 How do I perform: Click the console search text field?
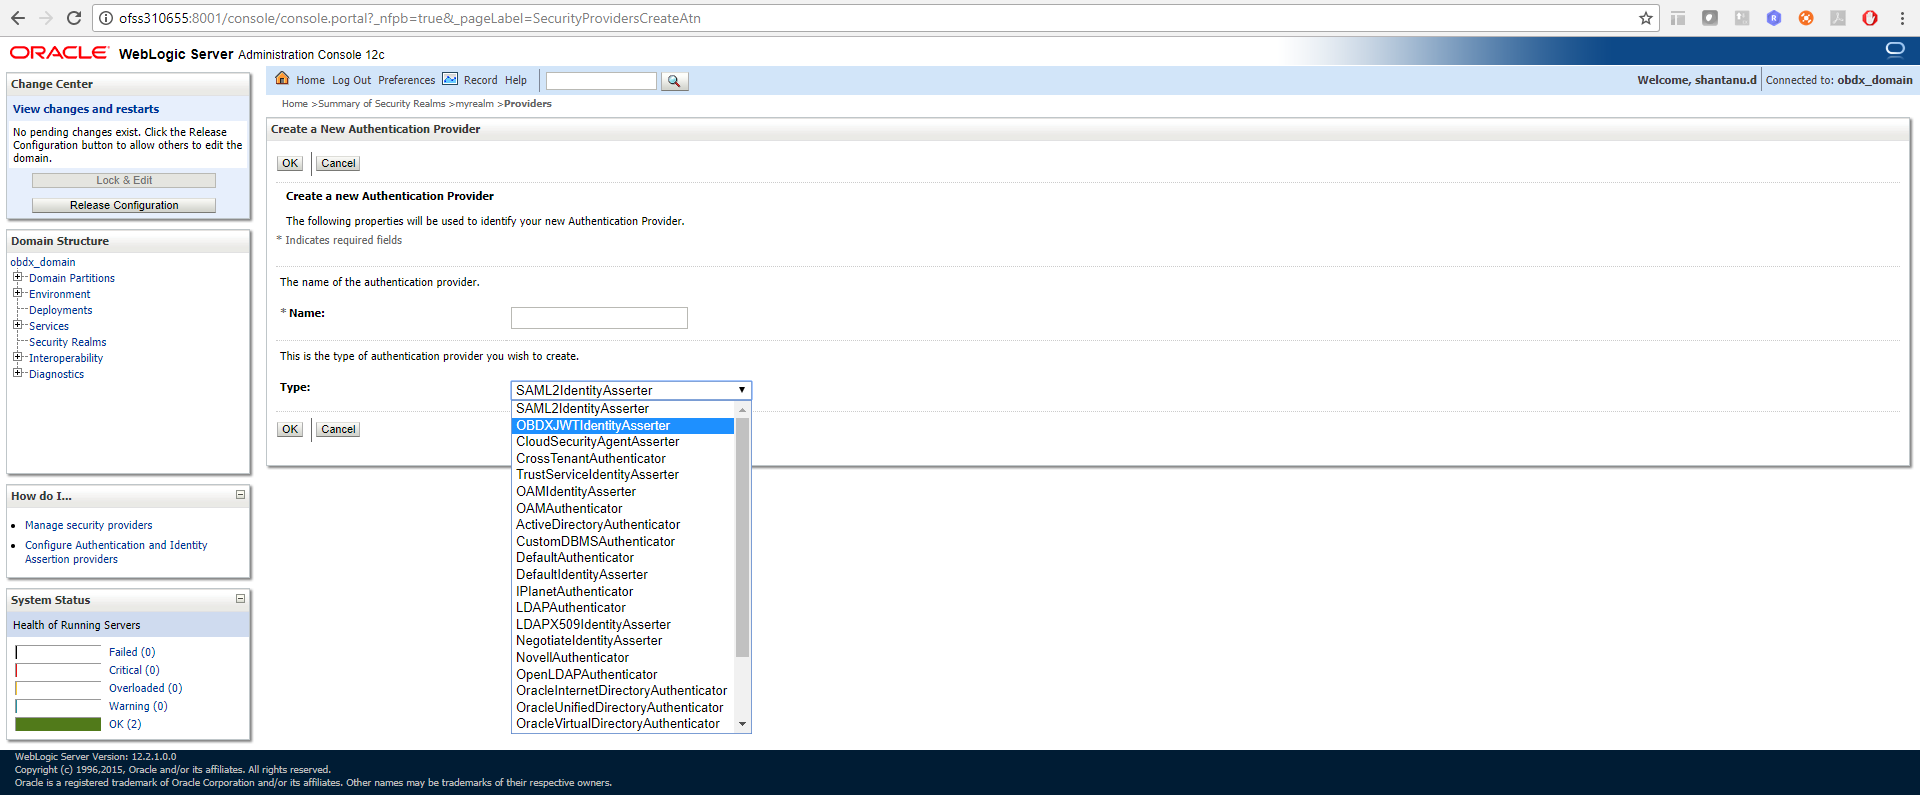coord(601,81)
